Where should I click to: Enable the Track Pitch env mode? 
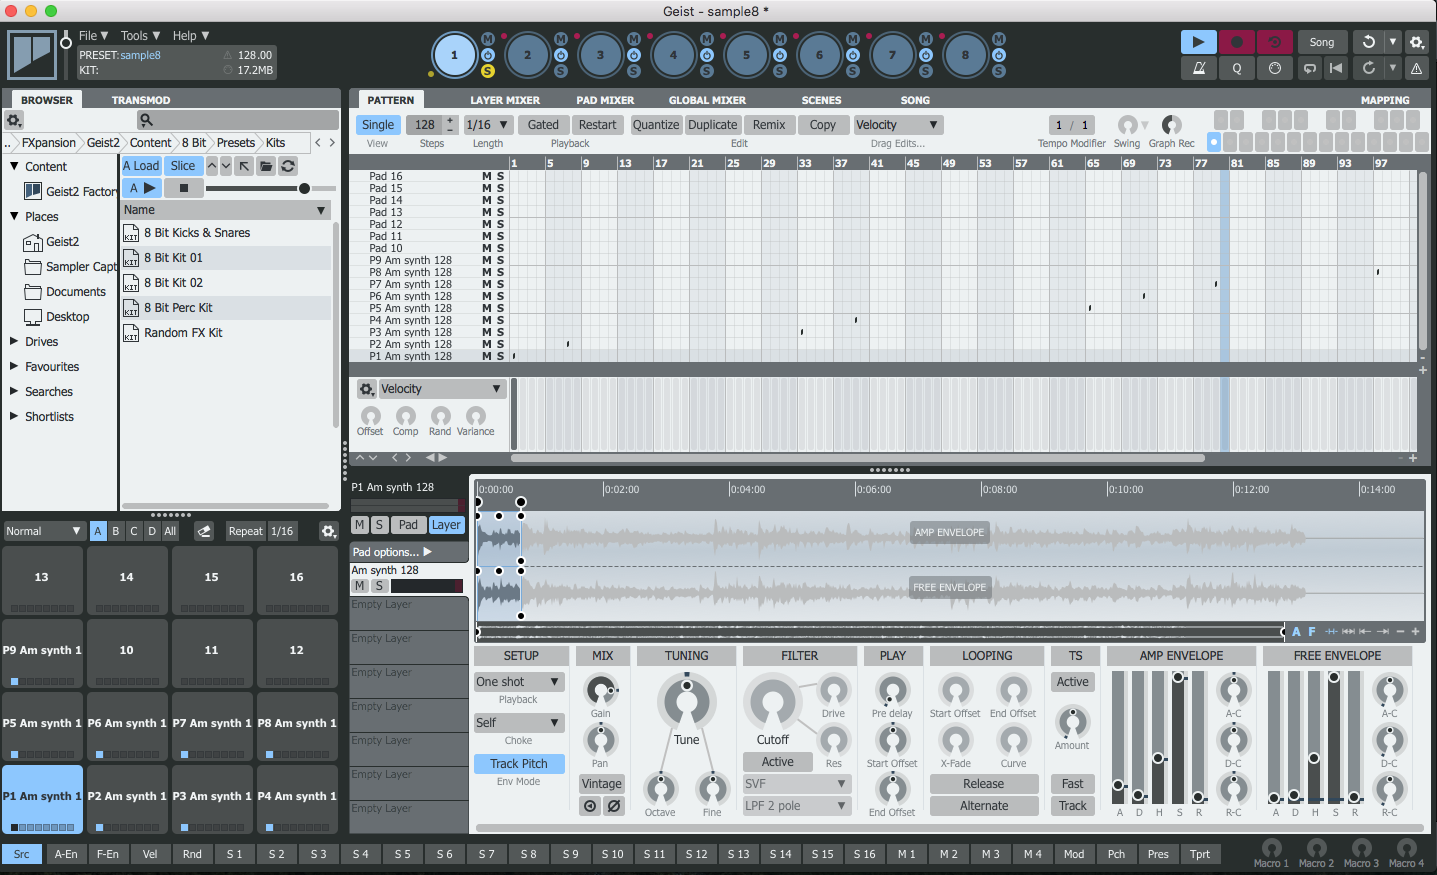pyautogui.click(x=518, y=764)
